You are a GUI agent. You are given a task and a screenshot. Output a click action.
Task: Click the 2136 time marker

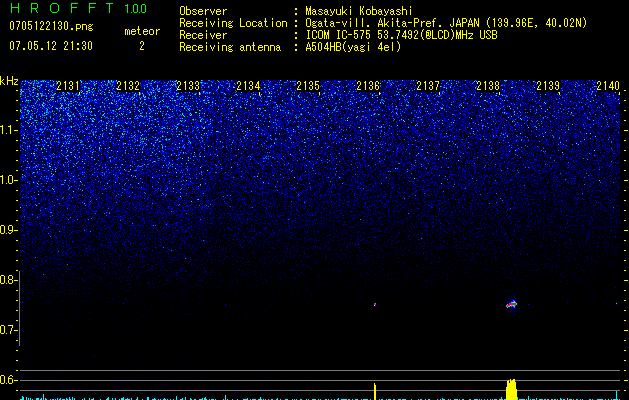click(368, 86)
